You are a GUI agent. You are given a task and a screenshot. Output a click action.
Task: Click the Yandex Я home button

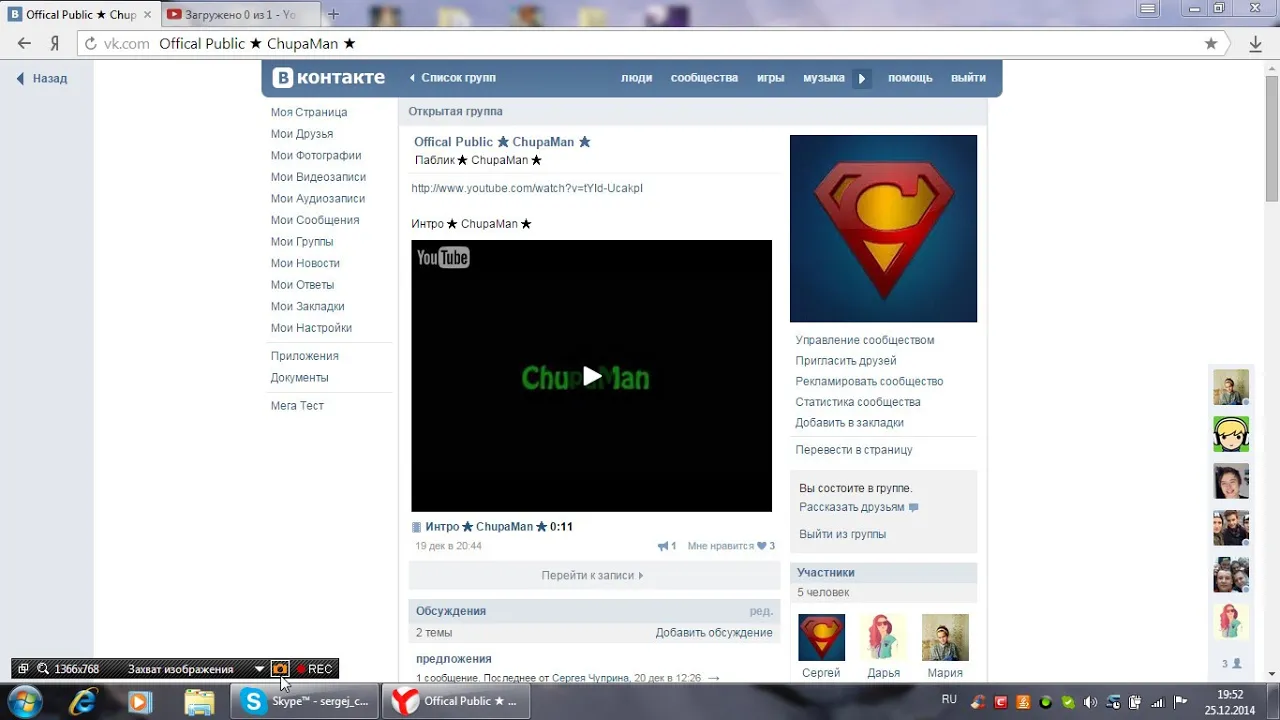pyautogui.click(x=55, y=44)
